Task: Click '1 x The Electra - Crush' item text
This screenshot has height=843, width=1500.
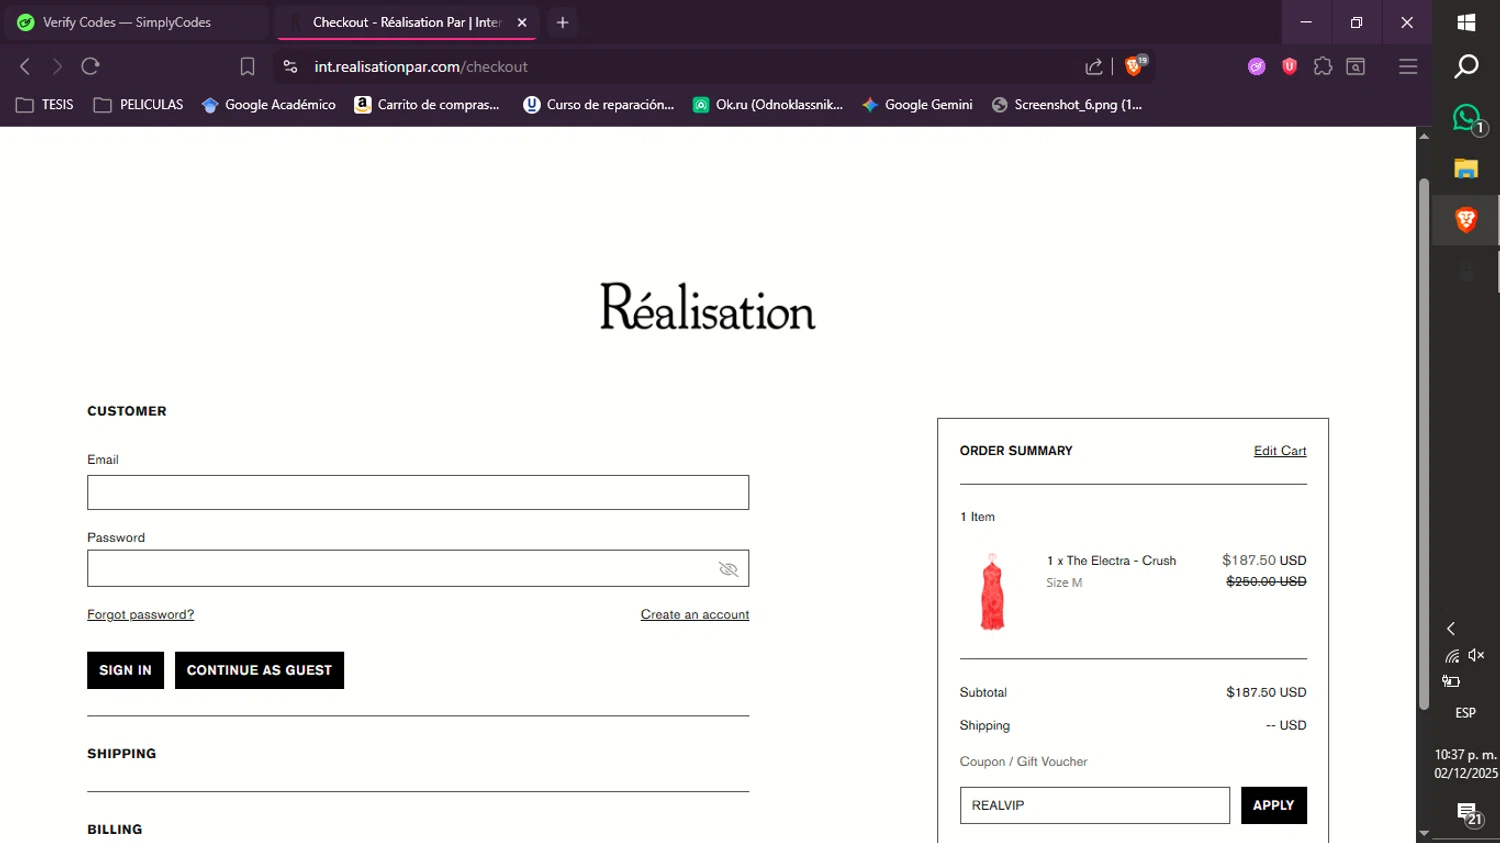Action: pyautogui.click(x=1111, y=561)
